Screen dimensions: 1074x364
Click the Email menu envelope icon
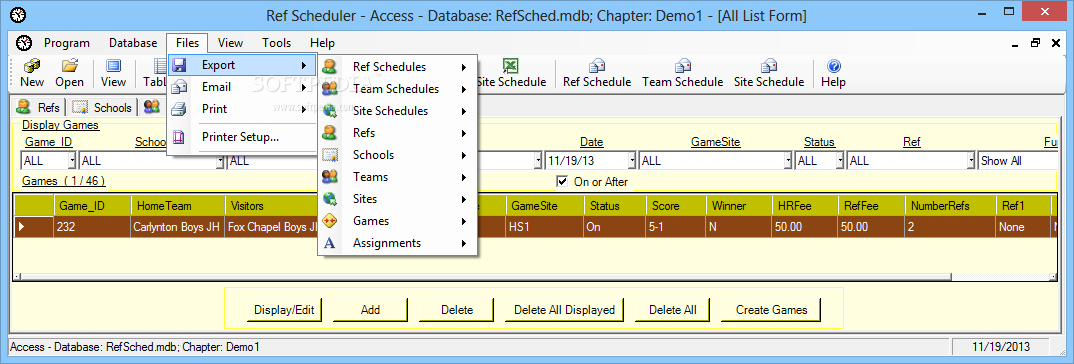point(179,88)
